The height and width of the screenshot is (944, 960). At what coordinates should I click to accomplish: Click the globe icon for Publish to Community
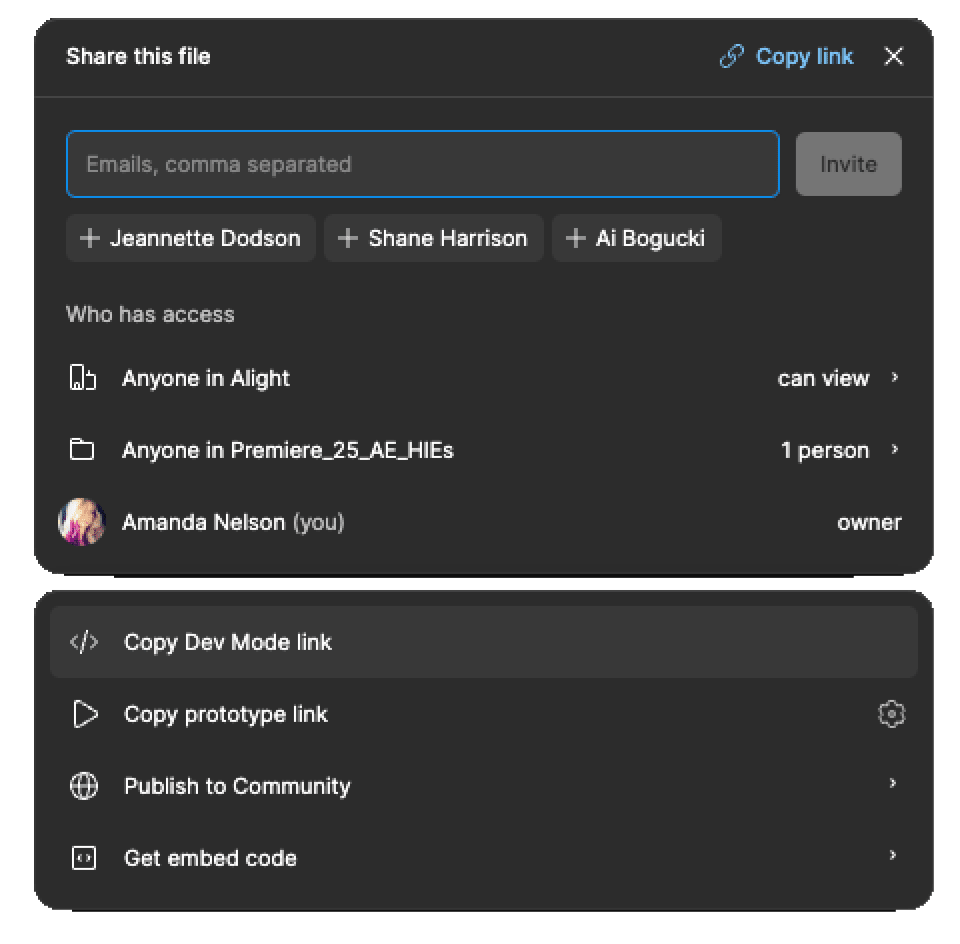pos(84,786)
